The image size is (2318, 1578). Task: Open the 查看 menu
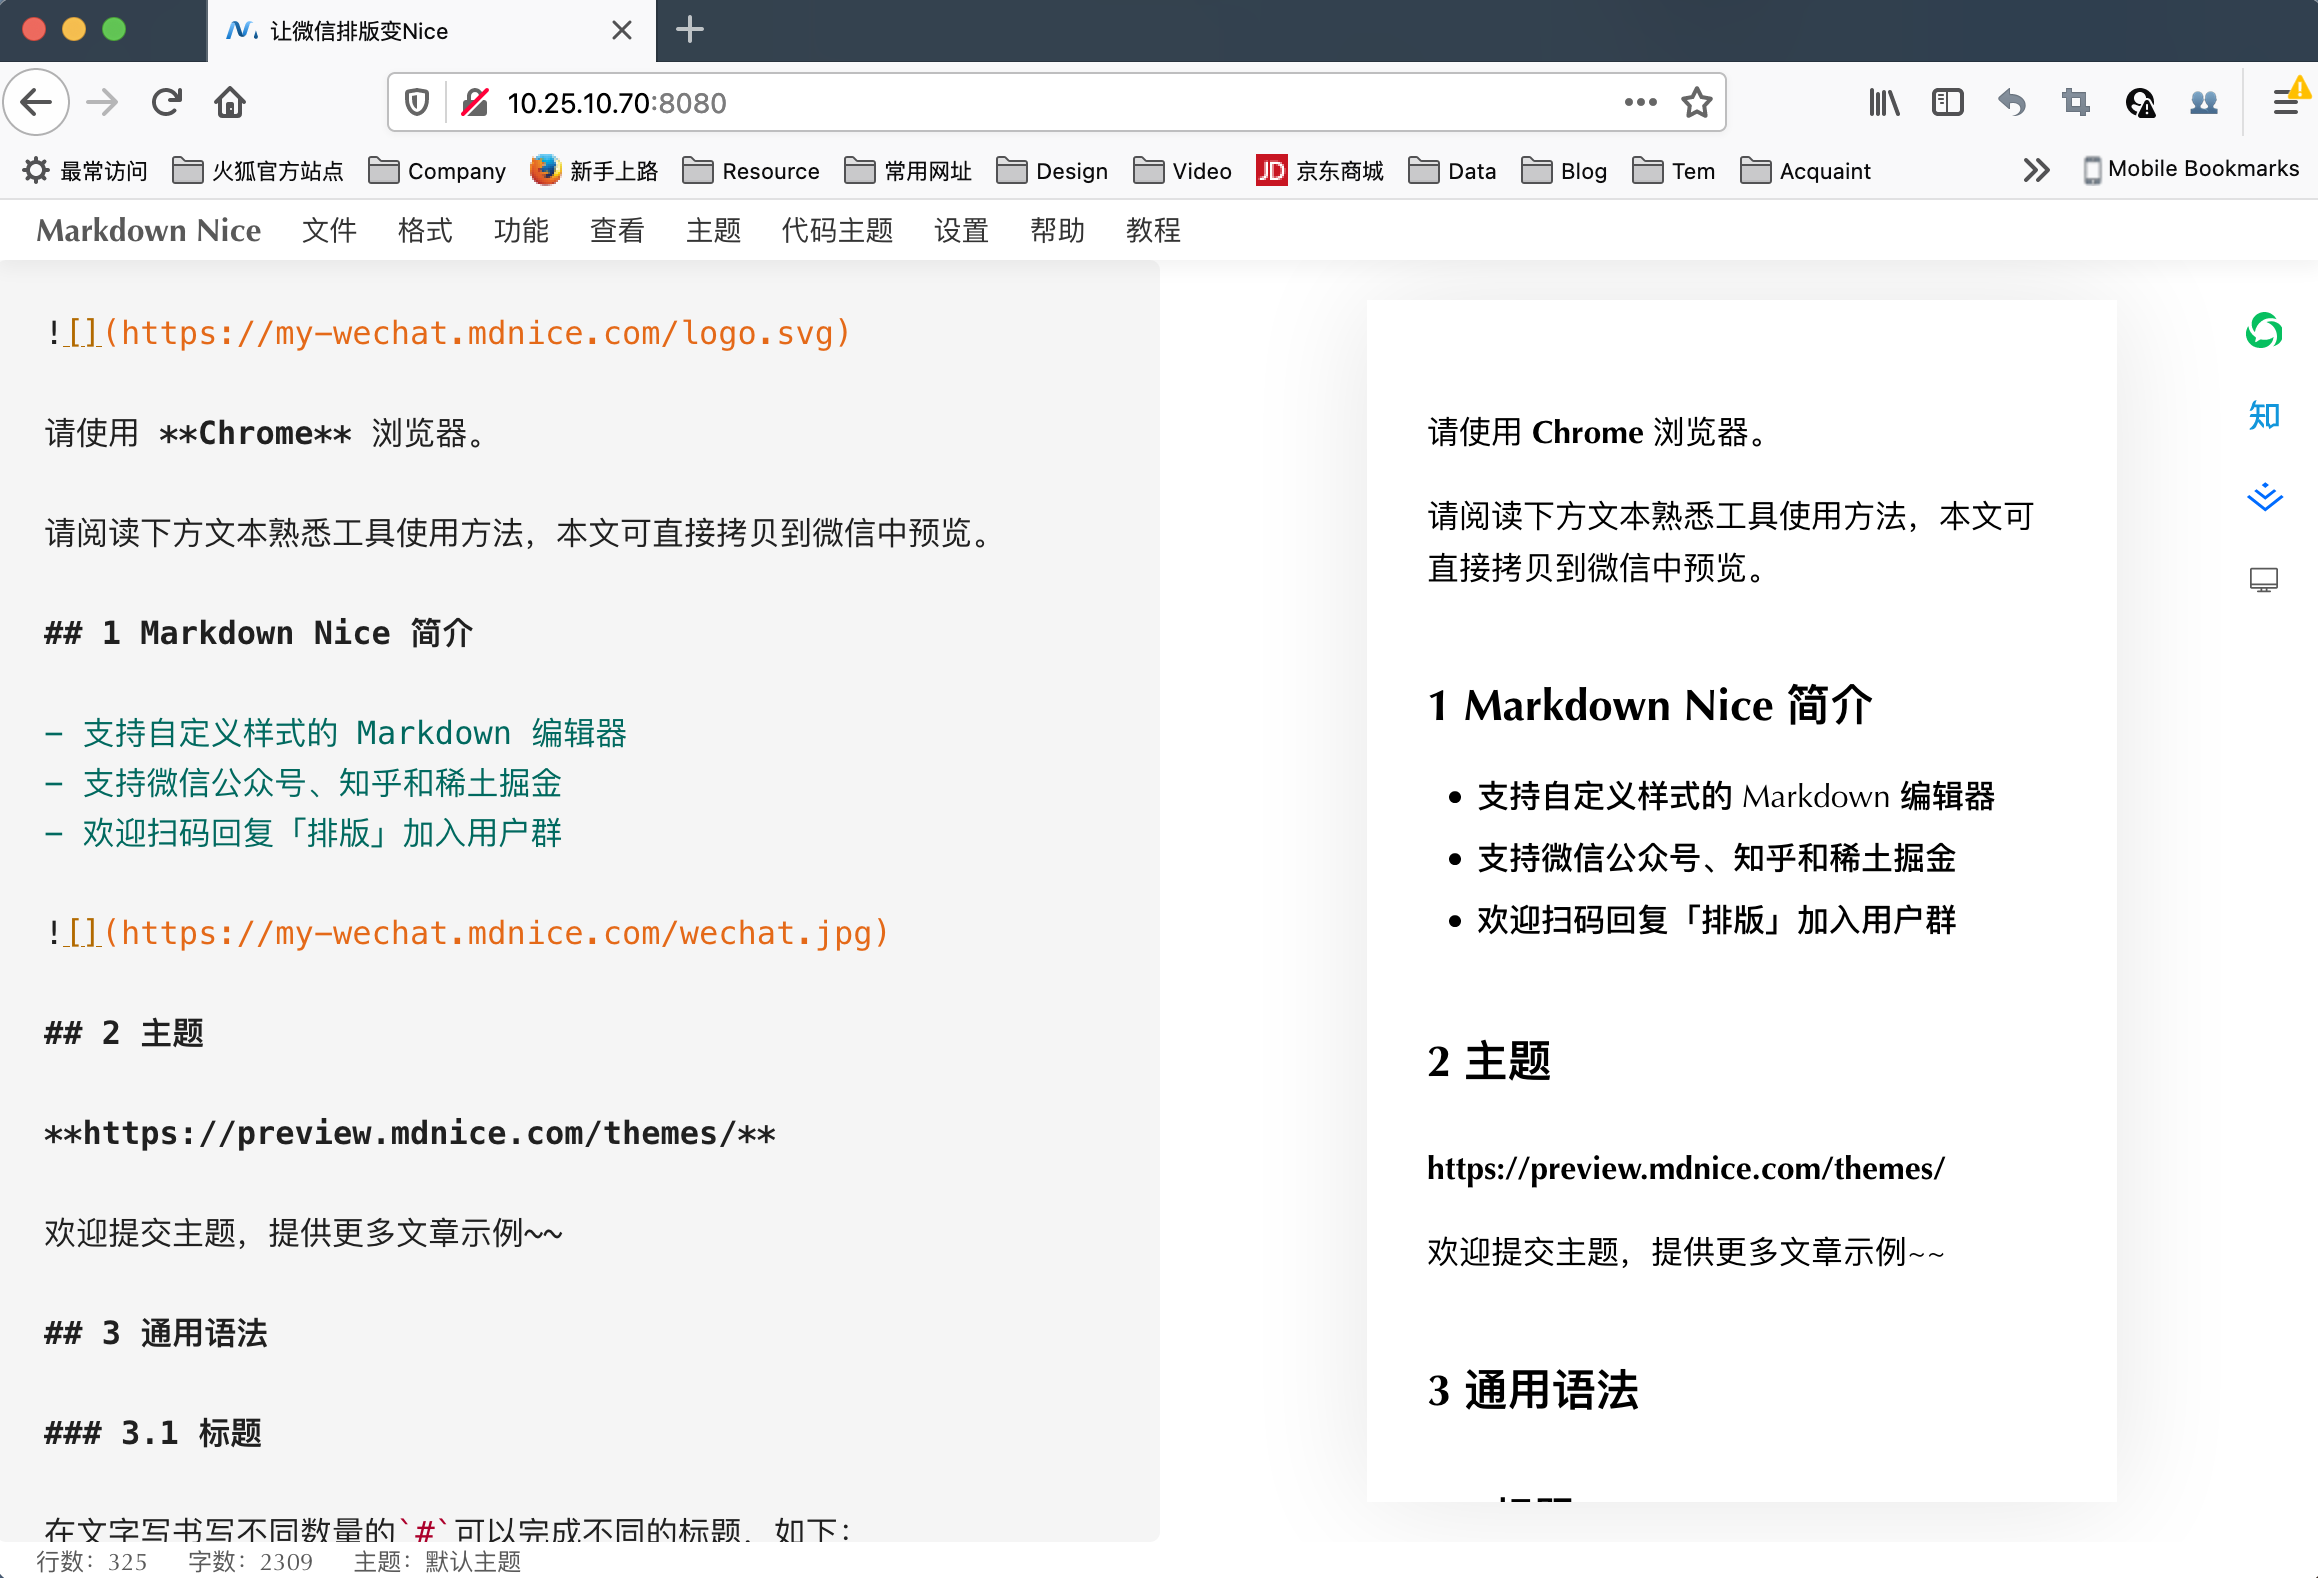coord(617,230)
